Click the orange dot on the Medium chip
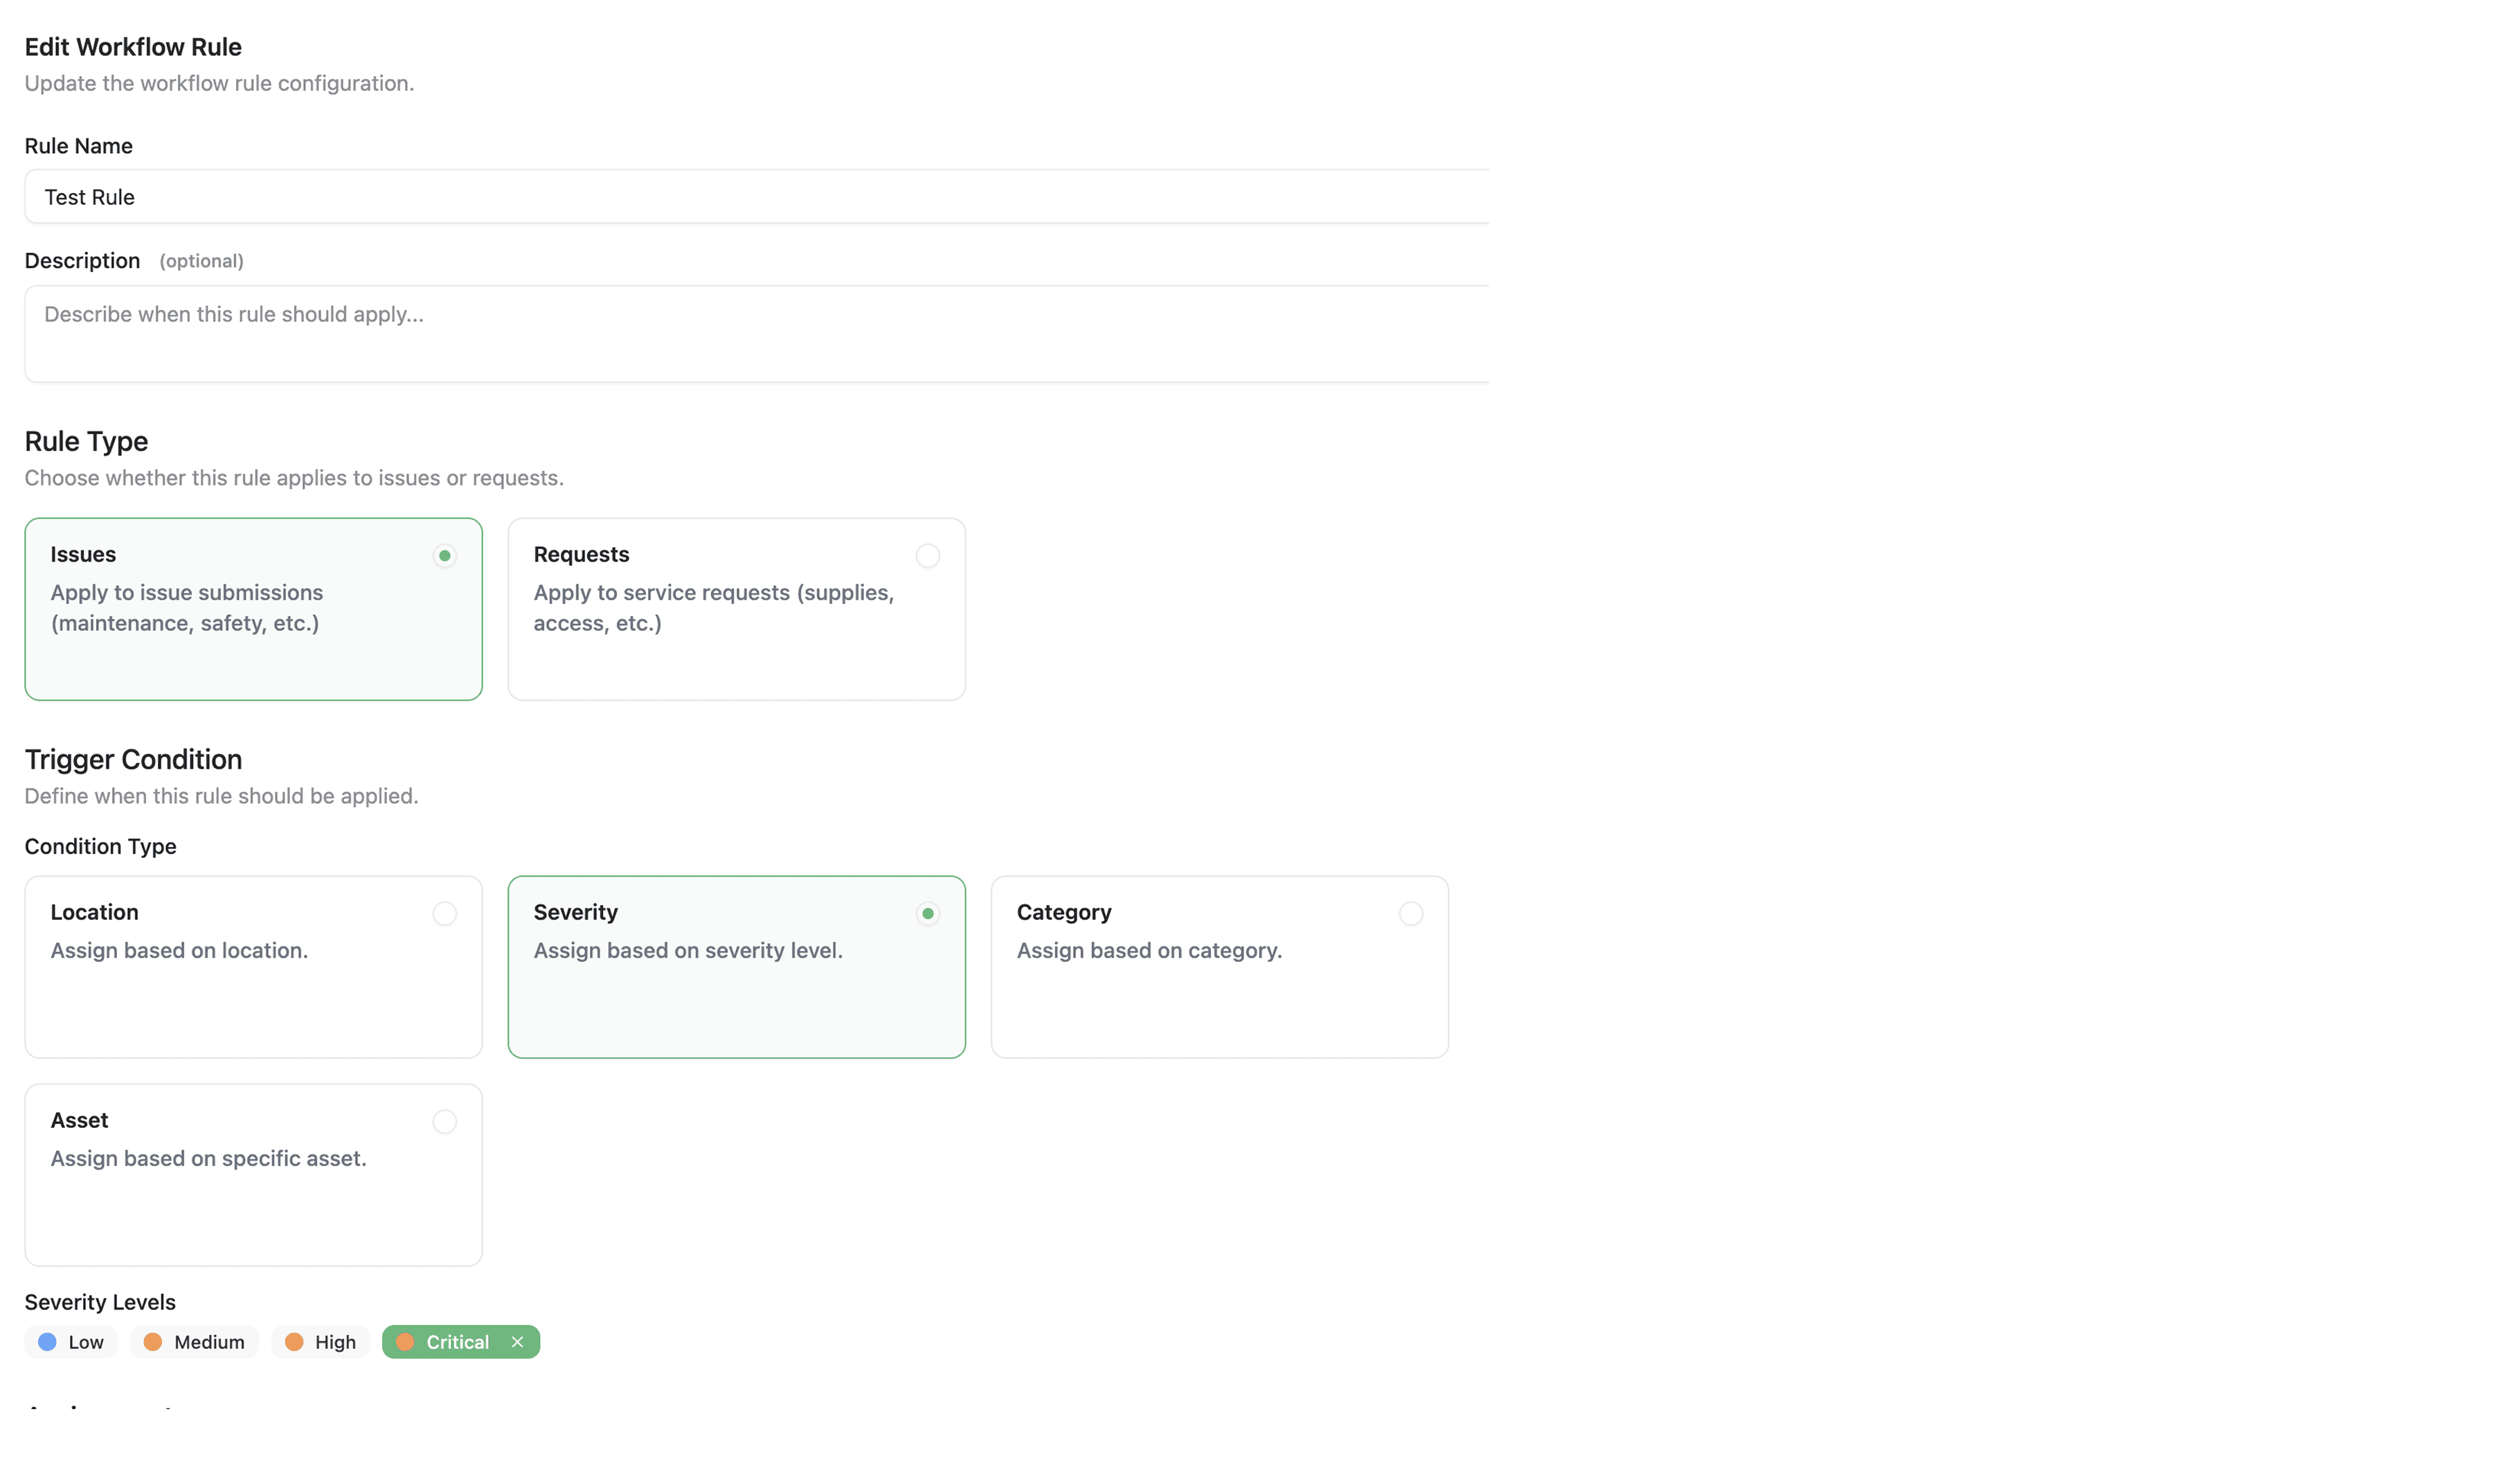 click(154, 1342)
